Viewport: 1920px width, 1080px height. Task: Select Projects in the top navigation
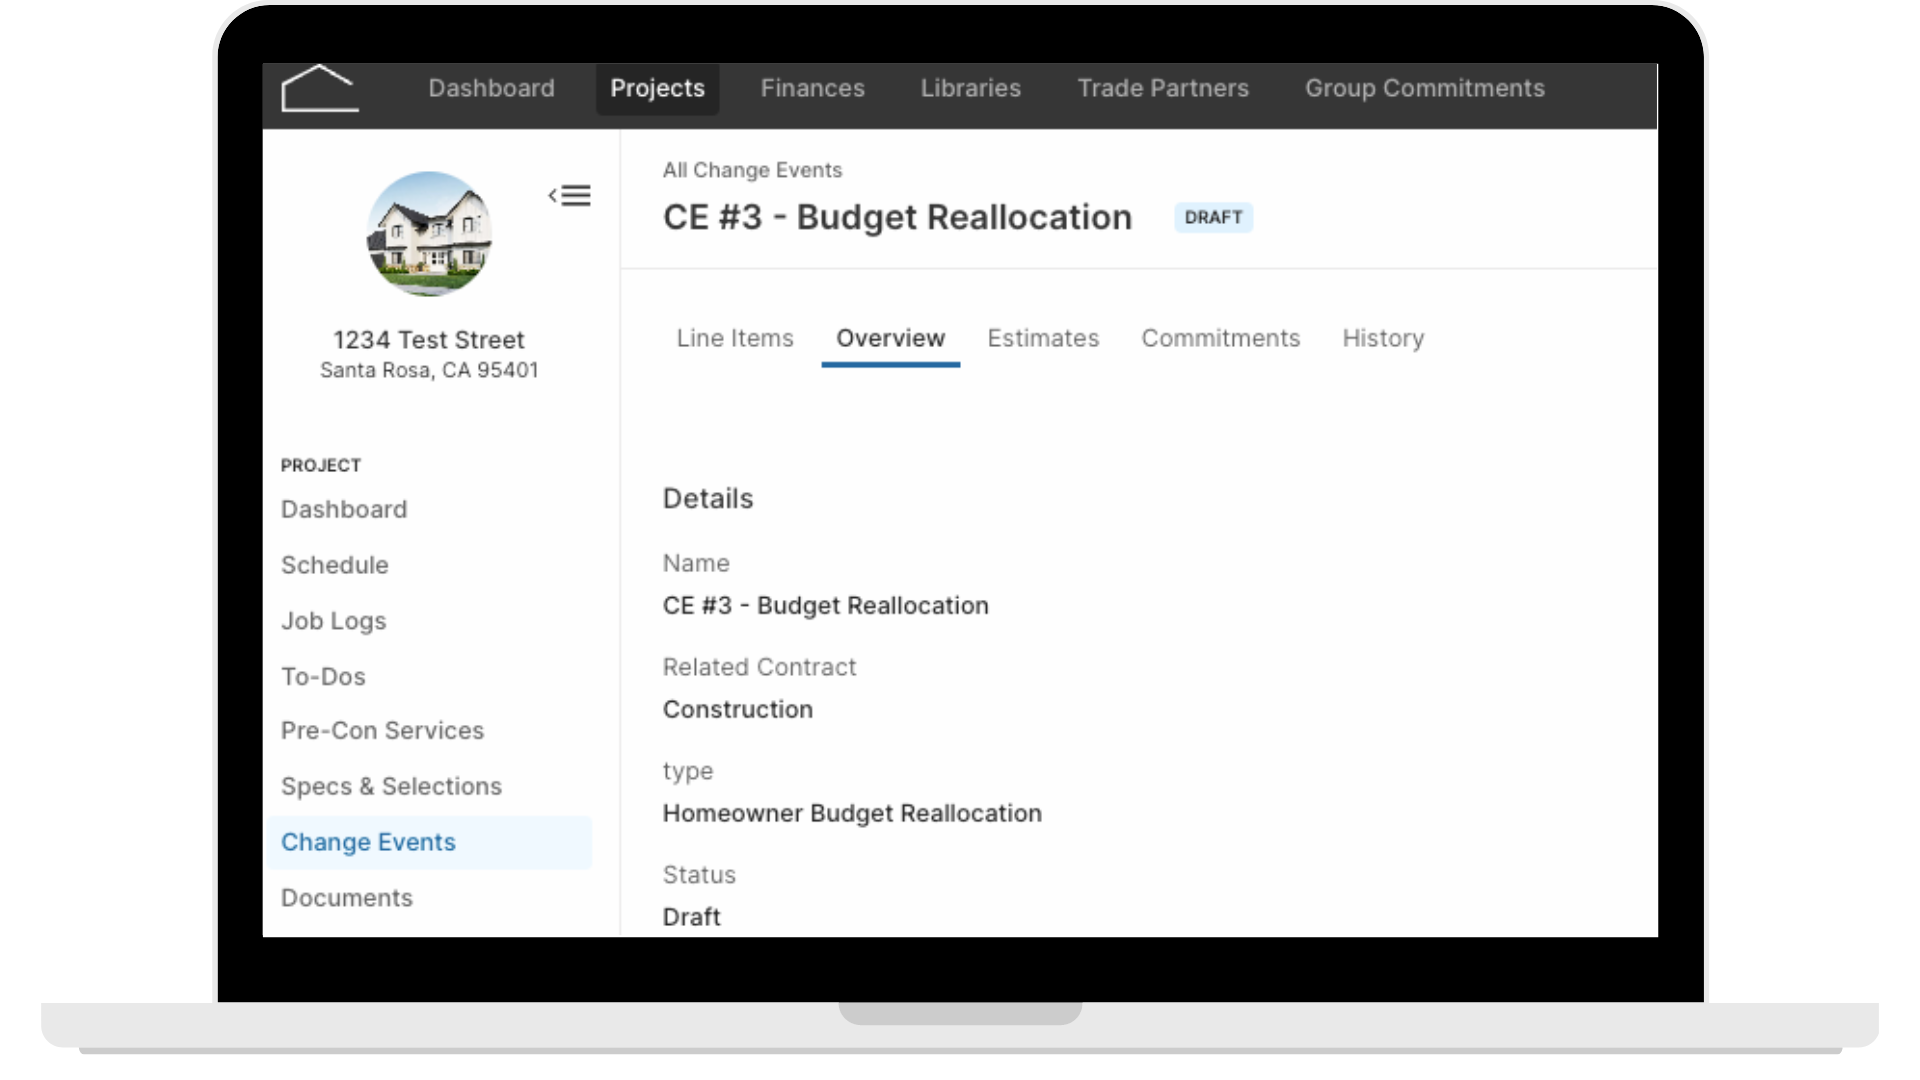click(657, 88)
